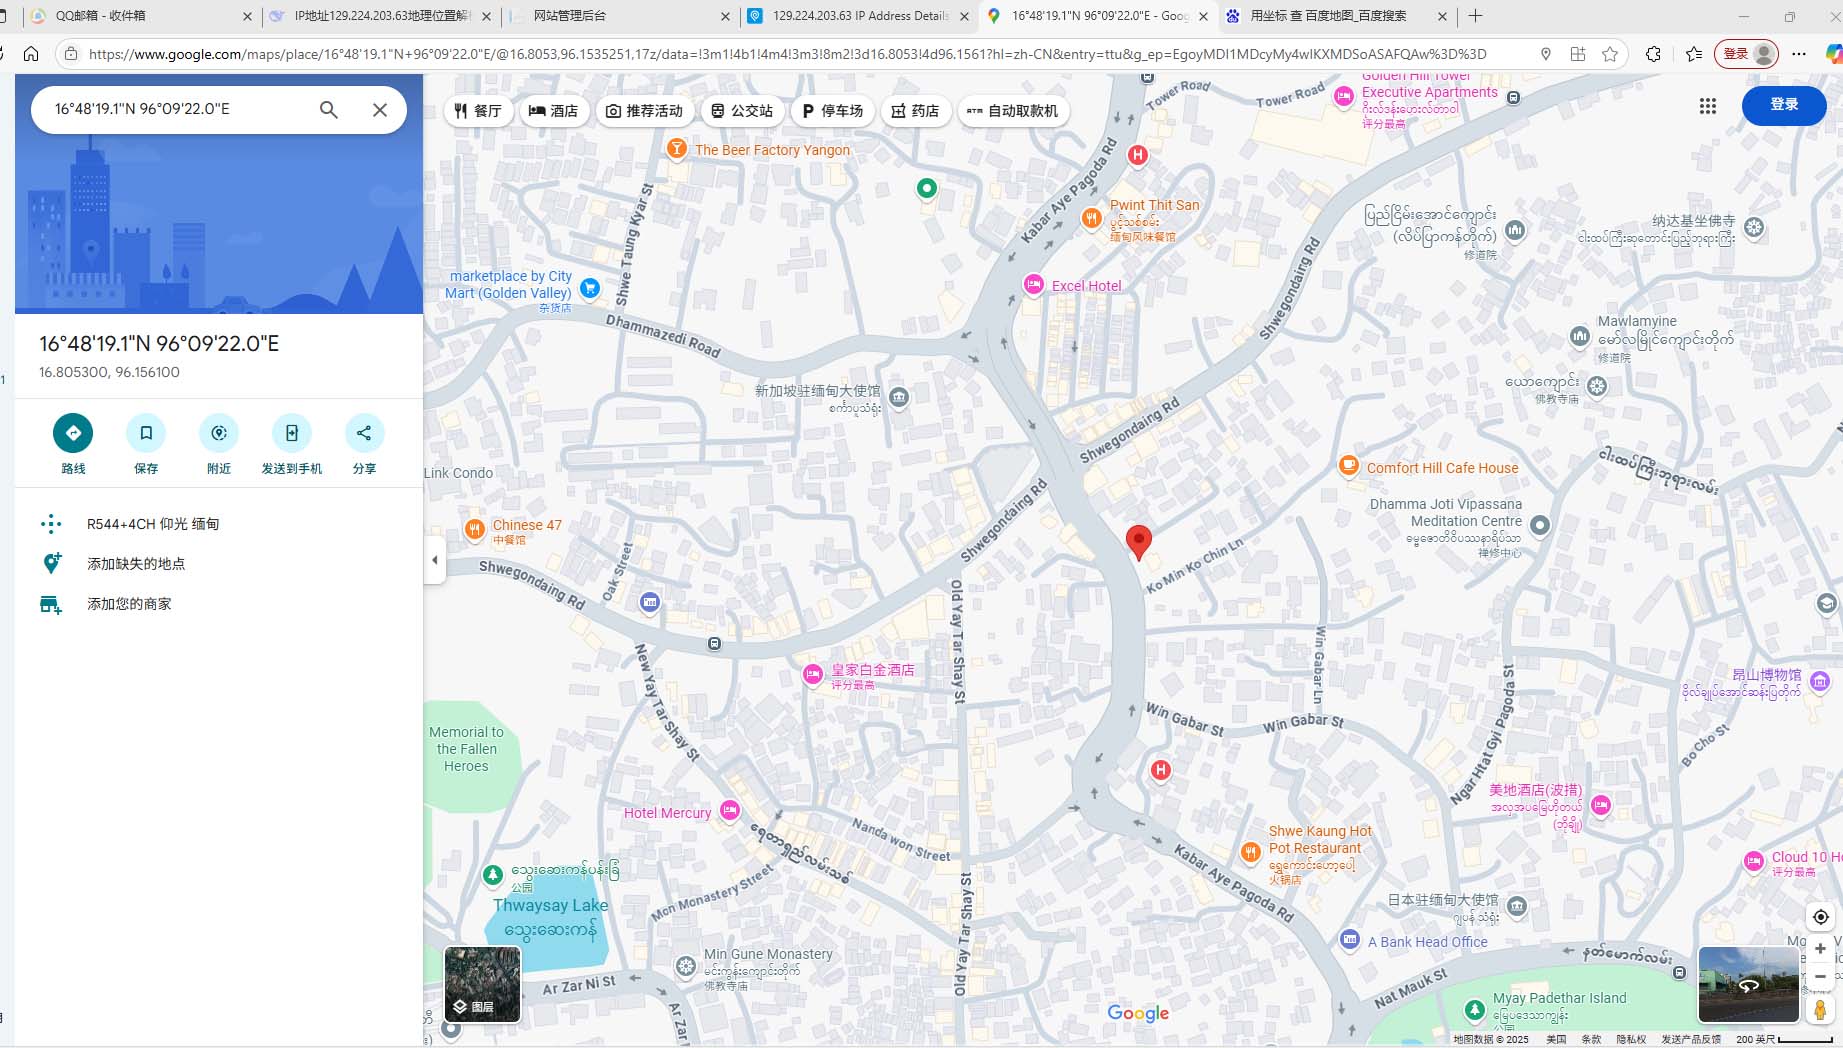Click Add a missing place (添加缺失的地点)

pyautogui.click(x=136, y=564)
